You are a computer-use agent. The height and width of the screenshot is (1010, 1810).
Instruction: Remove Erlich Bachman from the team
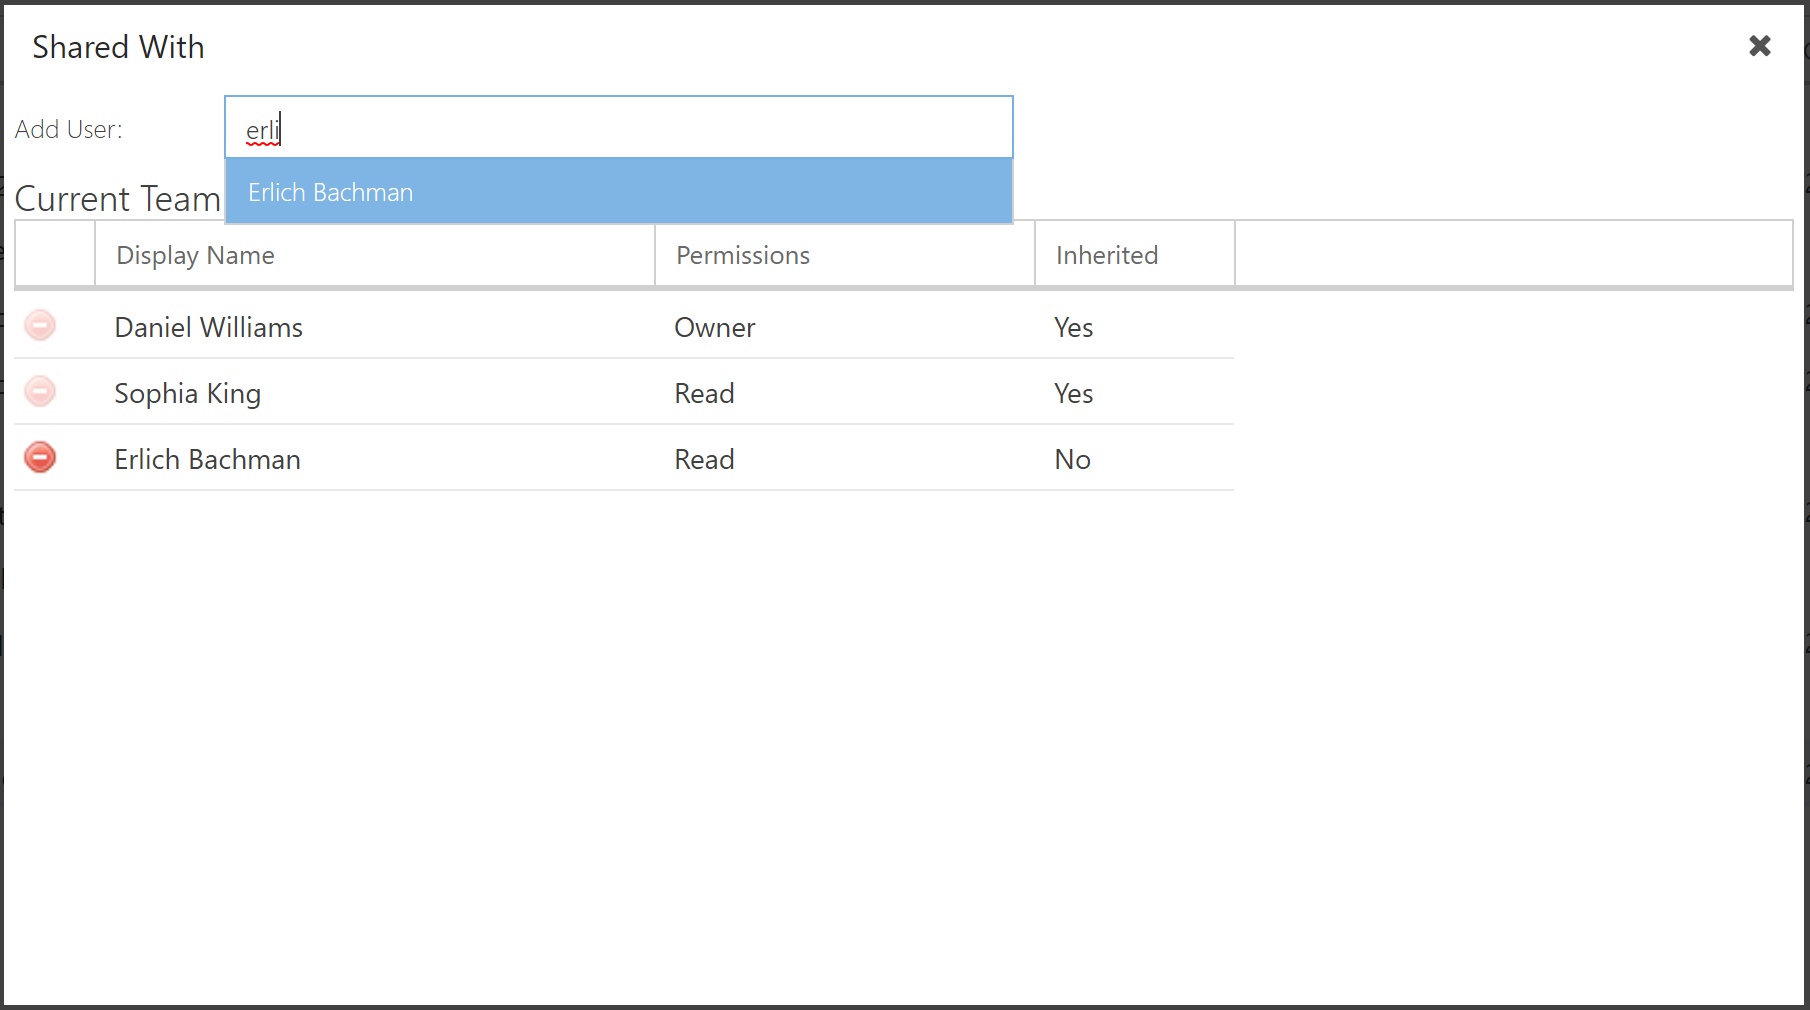(40, 458)
